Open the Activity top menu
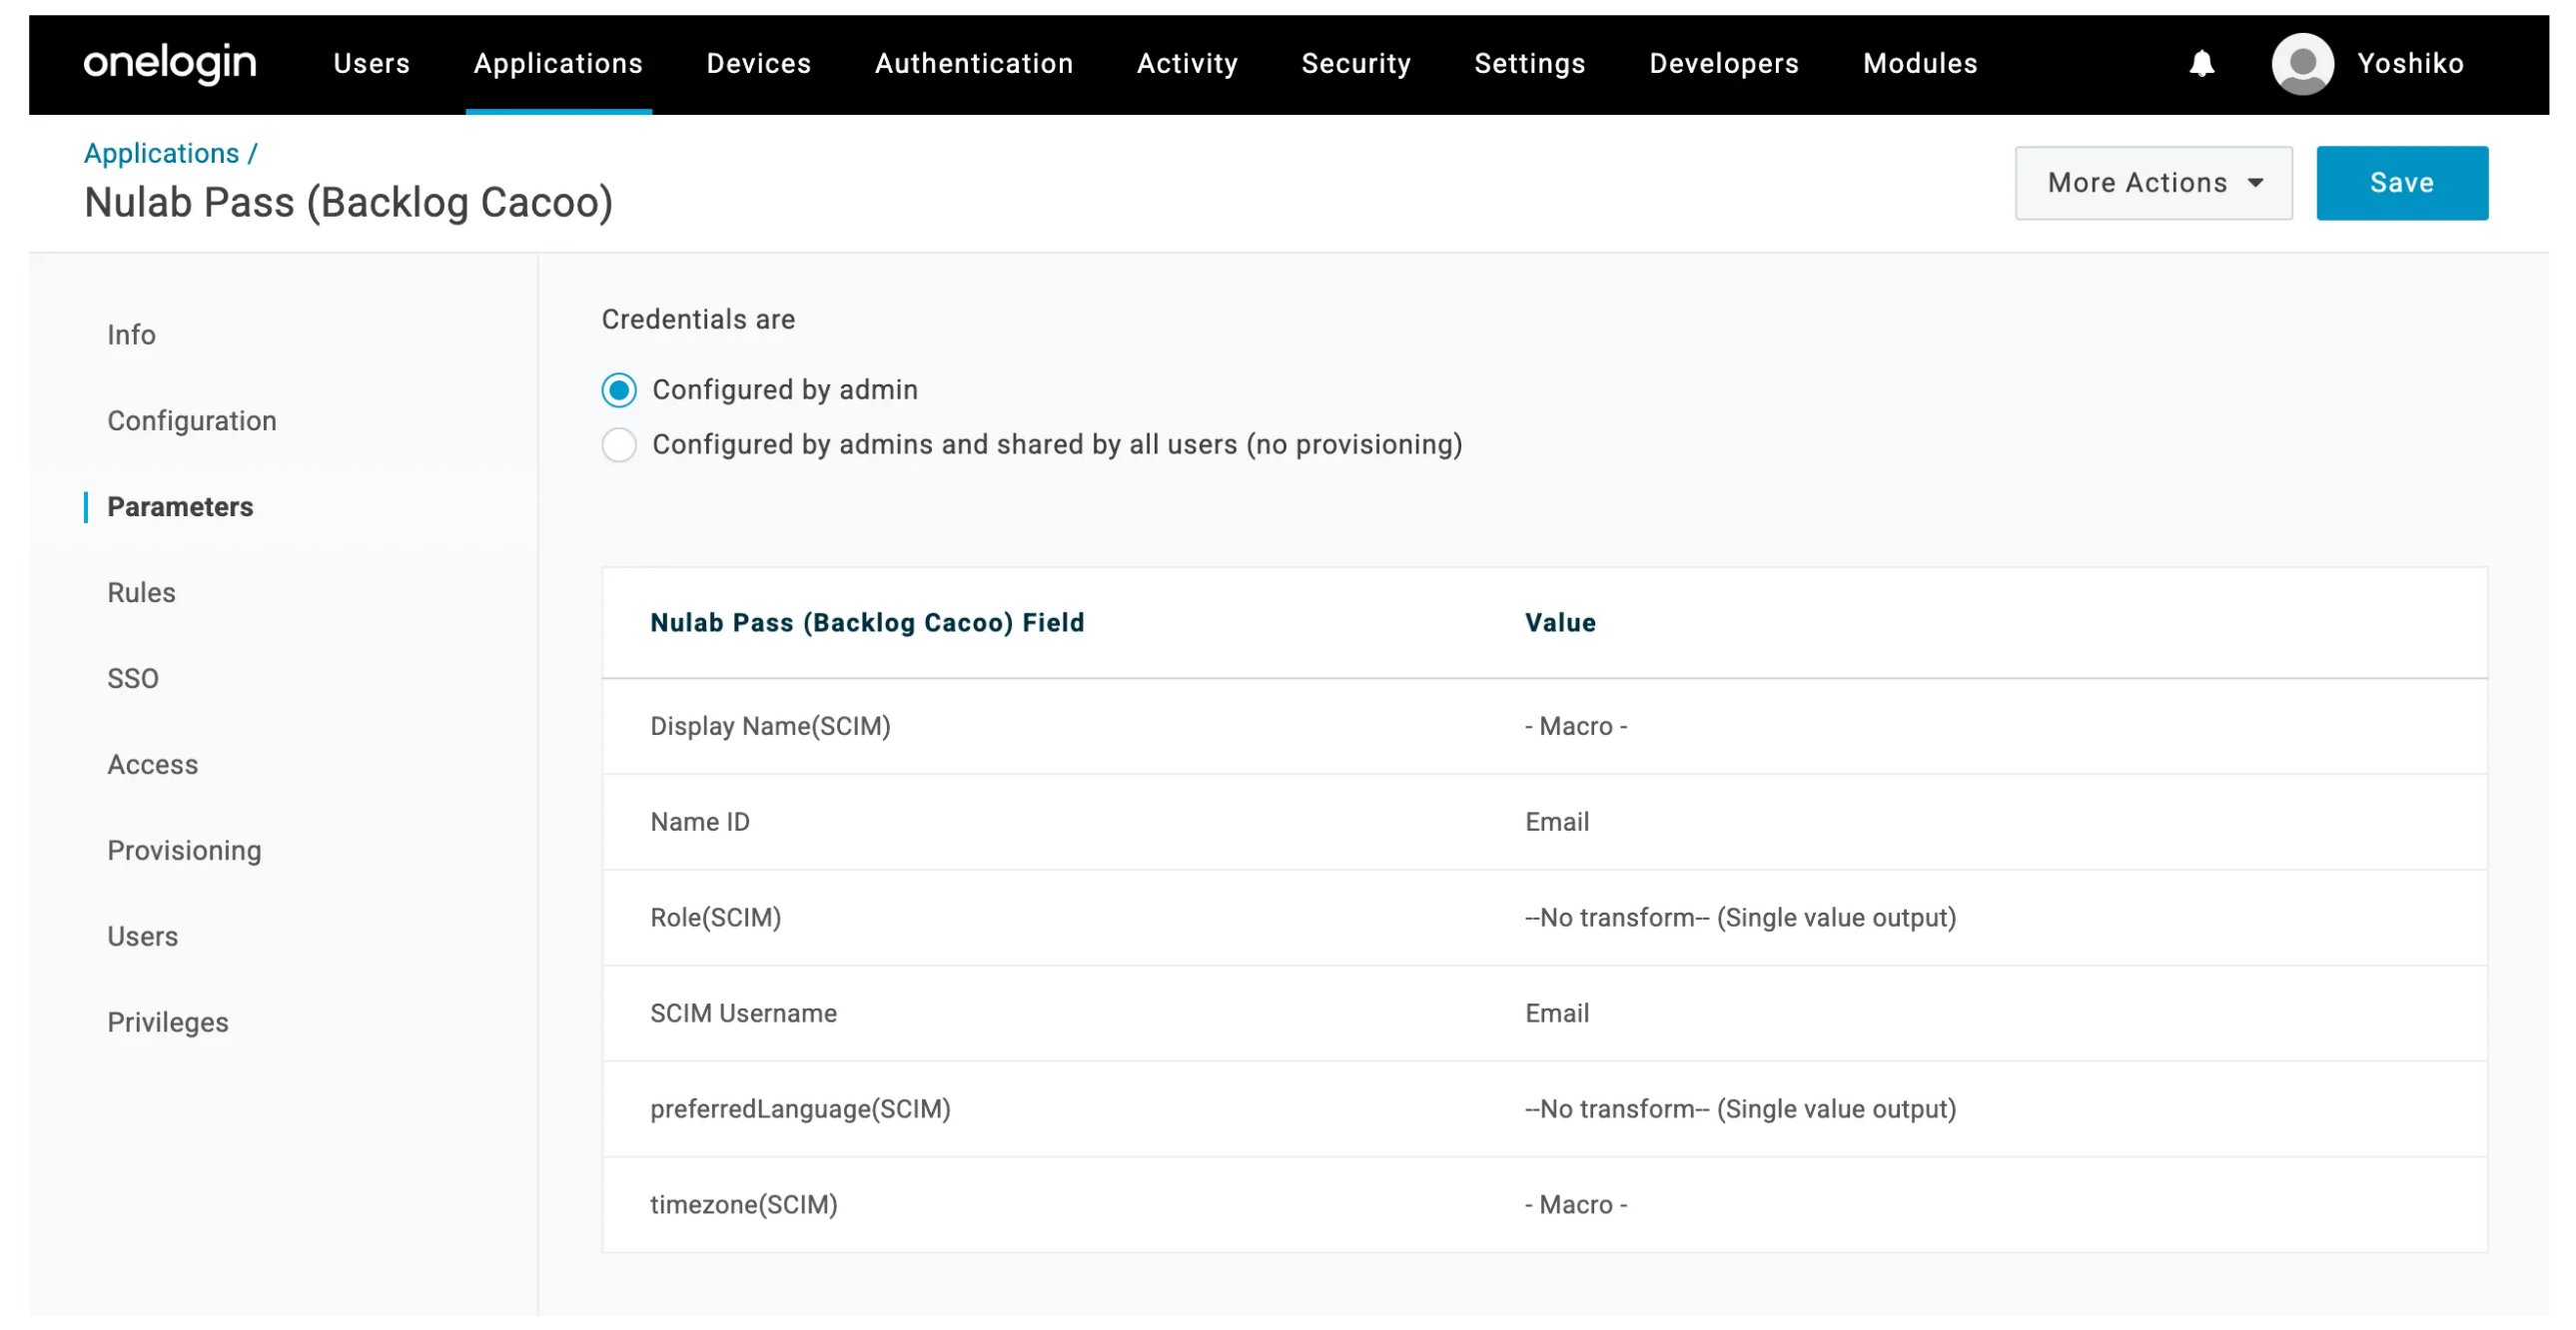The height and width of the screenshot is (1330, 2576). (1187, 64)
